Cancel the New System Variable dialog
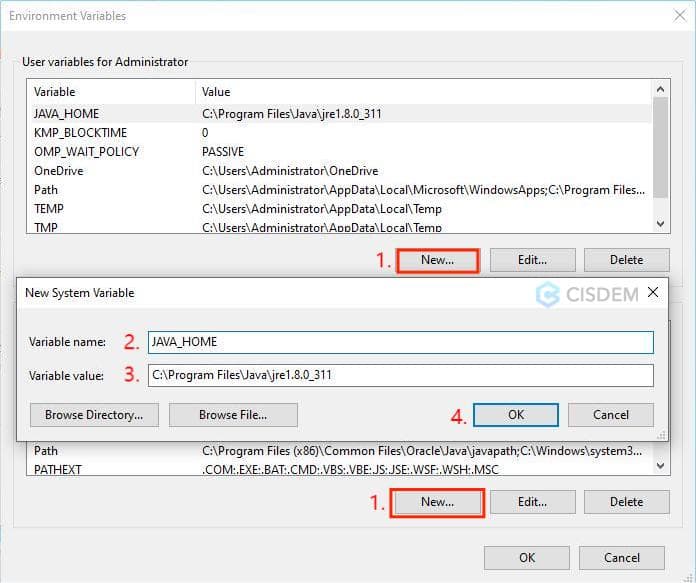This screenshot has width=696, height=583. coord(610,414)
